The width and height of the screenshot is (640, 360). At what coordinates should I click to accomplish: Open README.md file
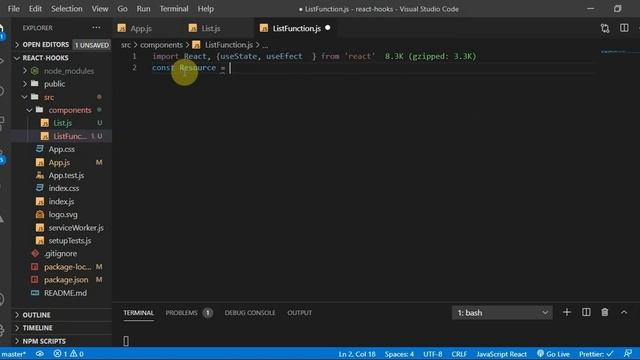point(65,293)
